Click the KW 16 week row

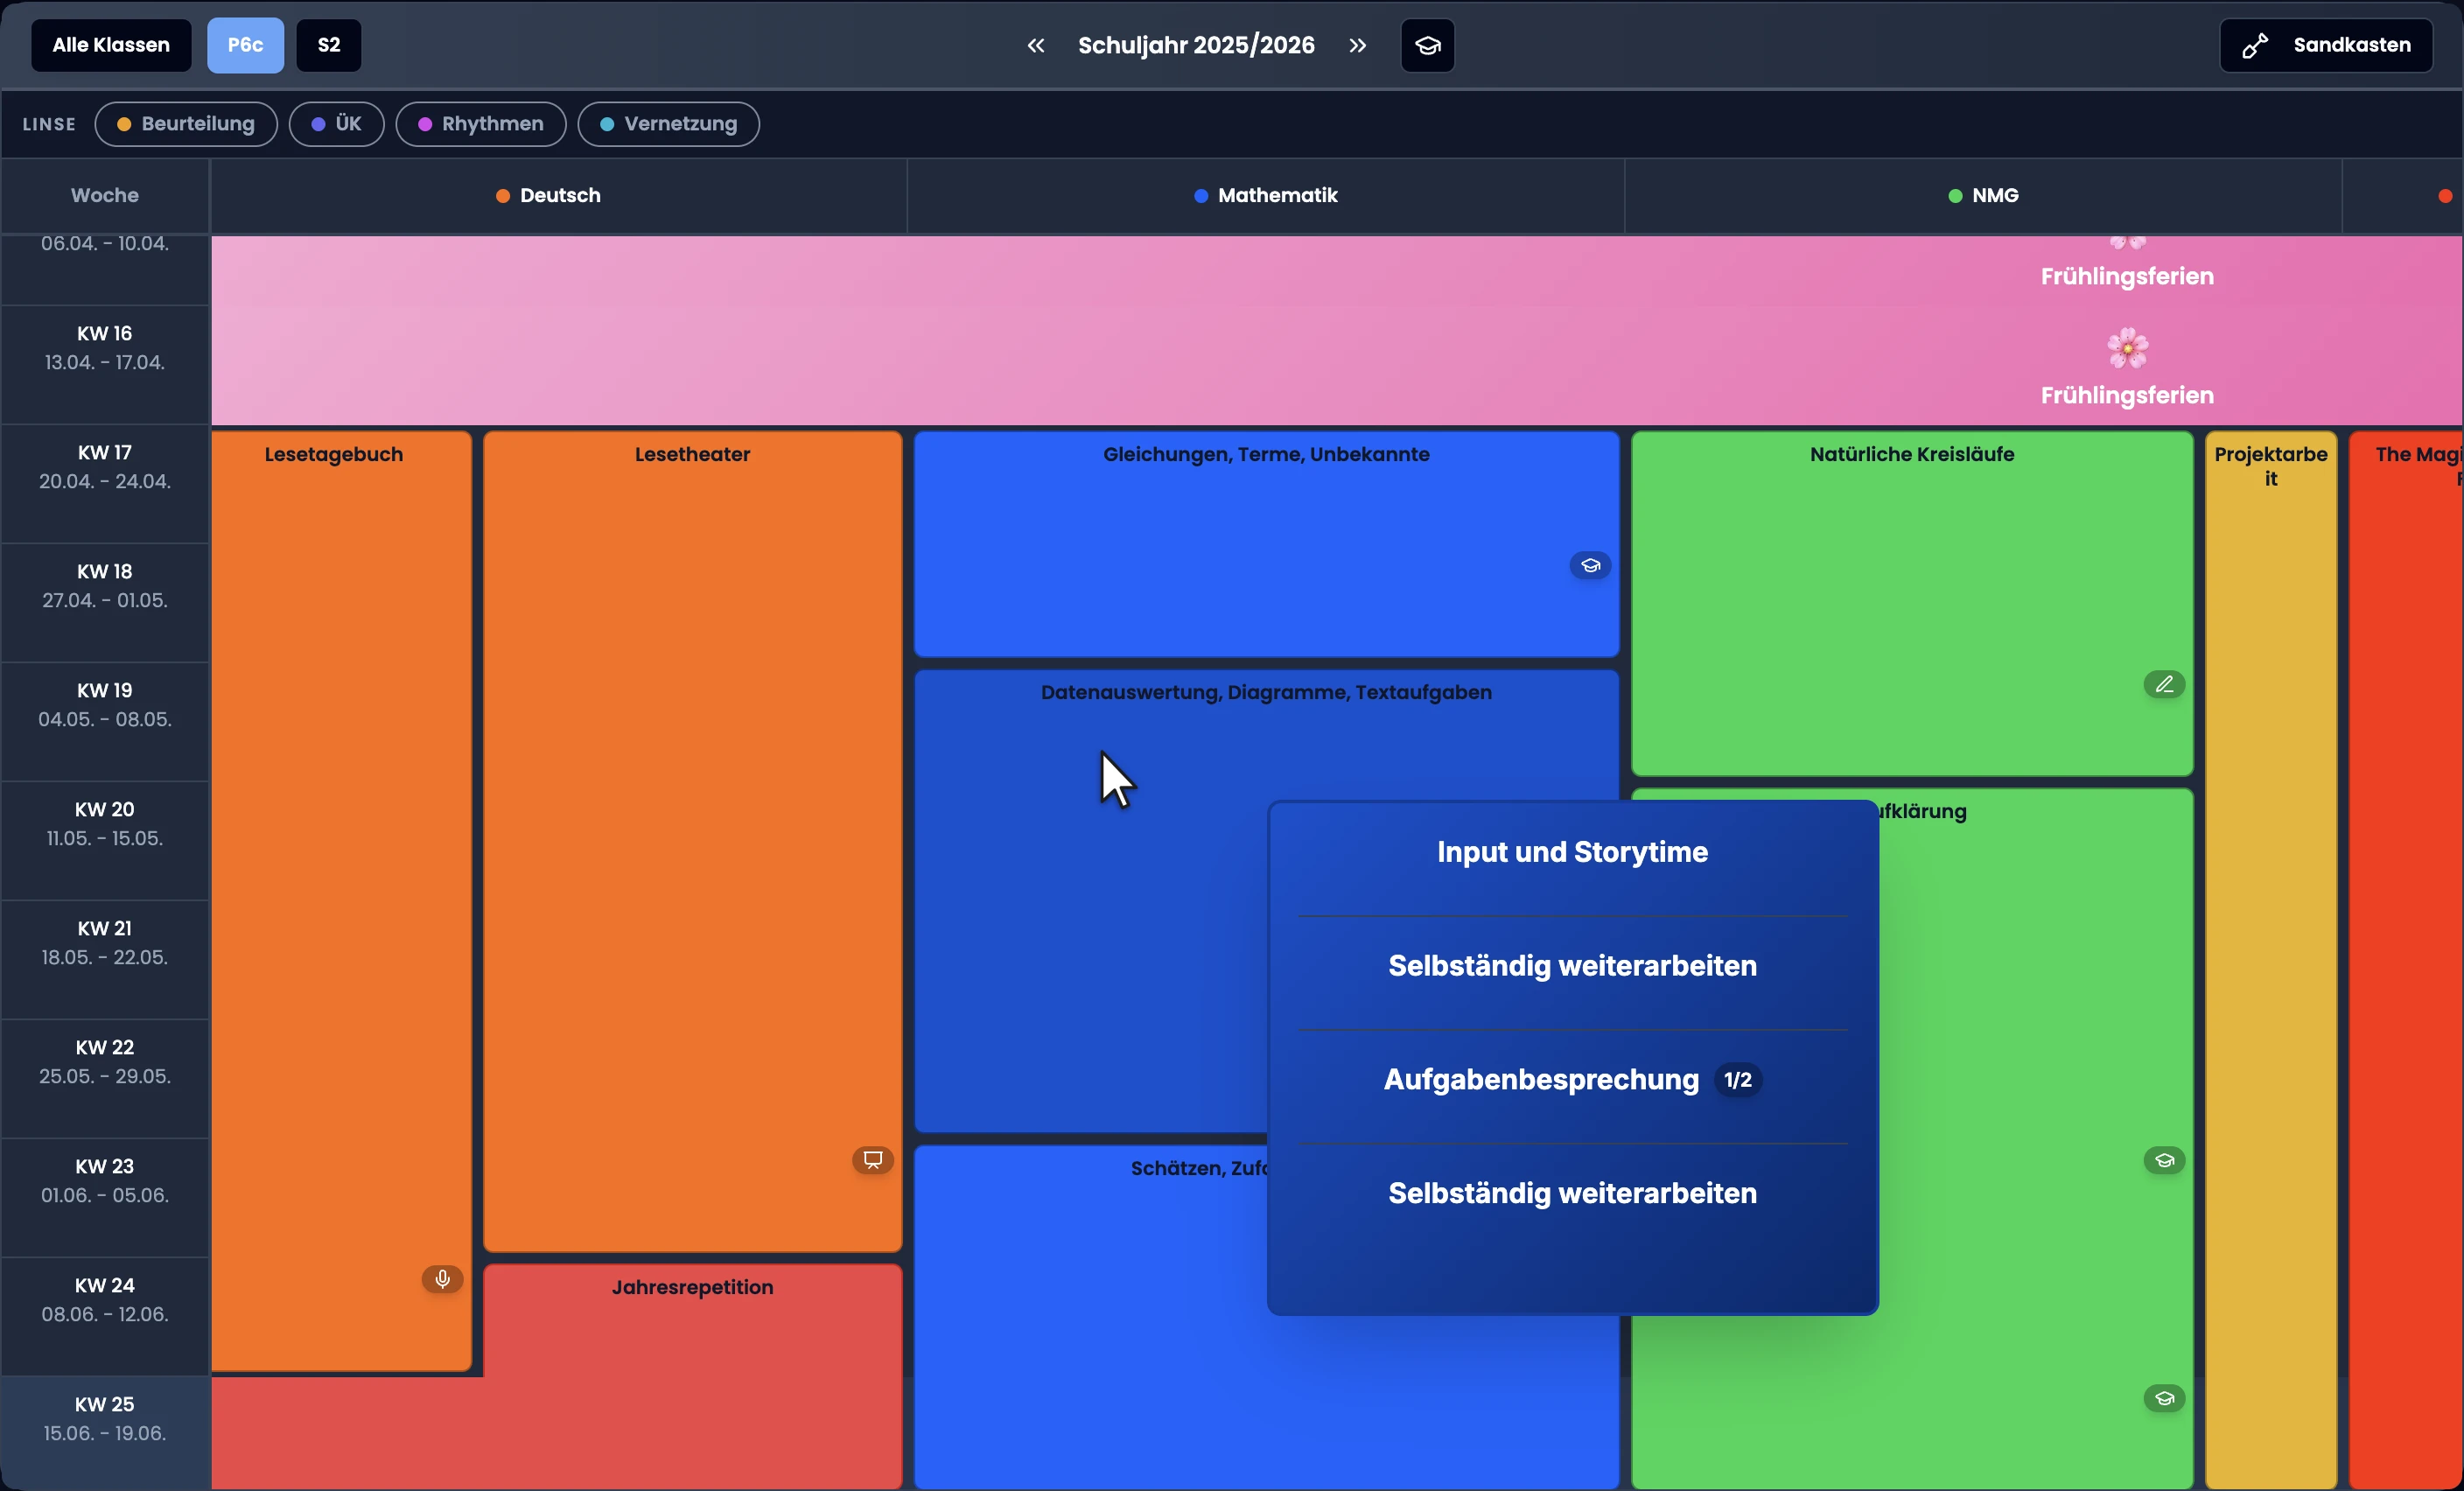point(105,365)
